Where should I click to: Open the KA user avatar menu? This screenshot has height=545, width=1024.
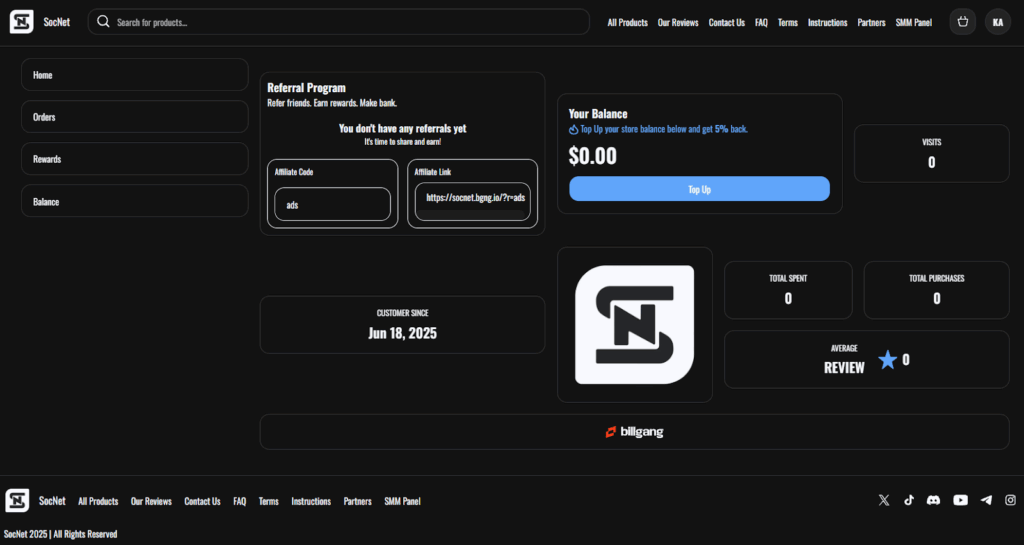click(997, 22)
